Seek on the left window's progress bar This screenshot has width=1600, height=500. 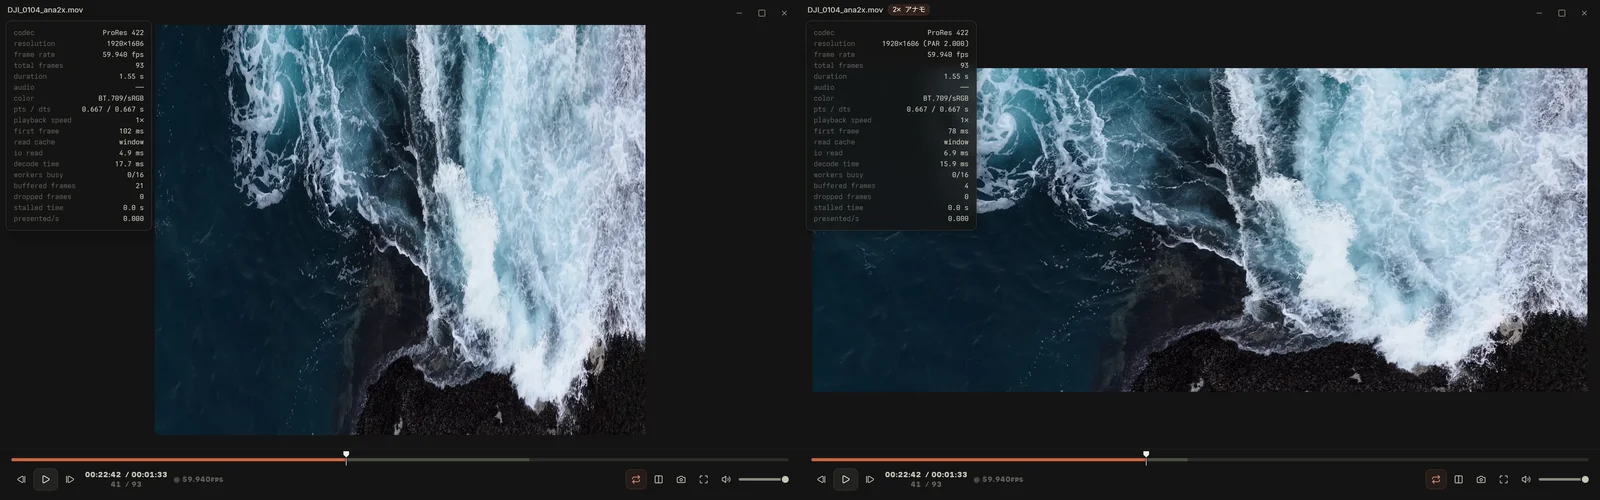pos(399,460)
